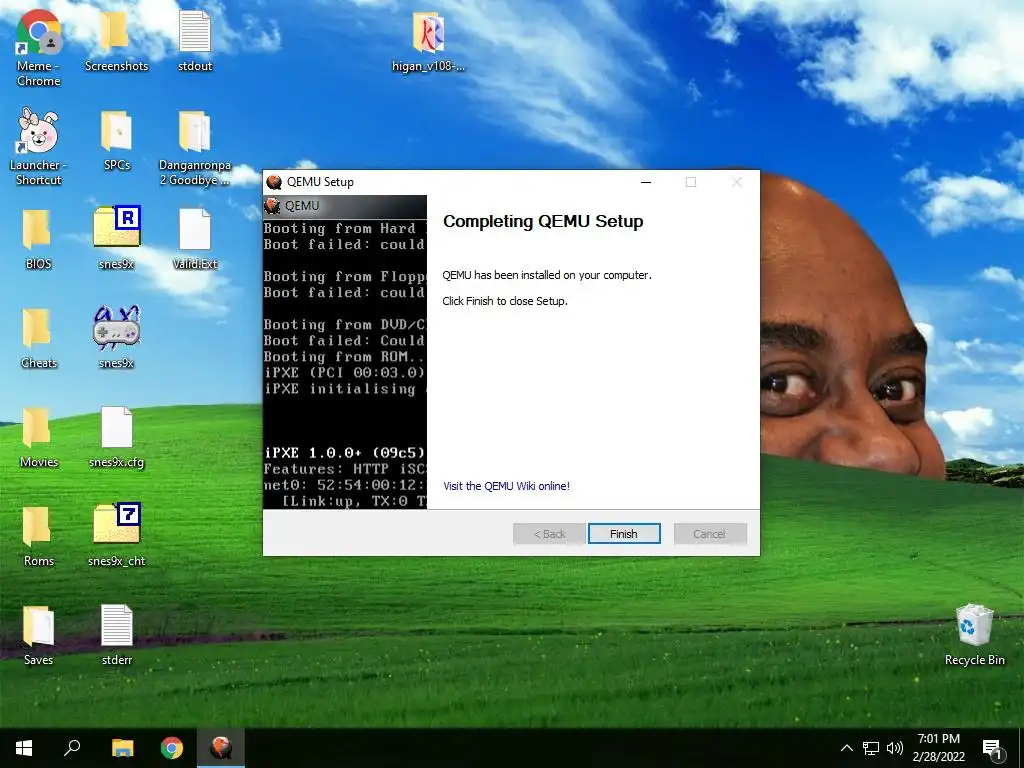The image size is (1024, 768).
Task: Click the QEMU boot console banner image
Action: pos(345,352)
